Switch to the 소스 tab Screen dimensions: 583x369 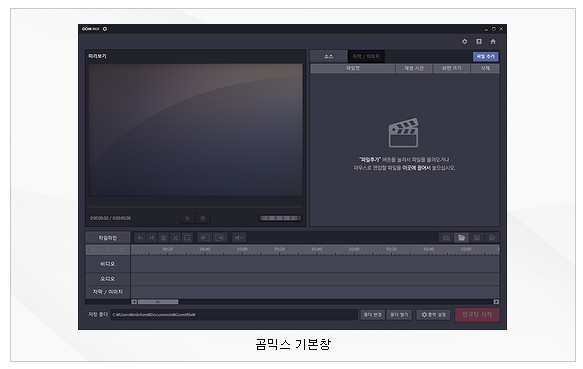pos(329,57)
